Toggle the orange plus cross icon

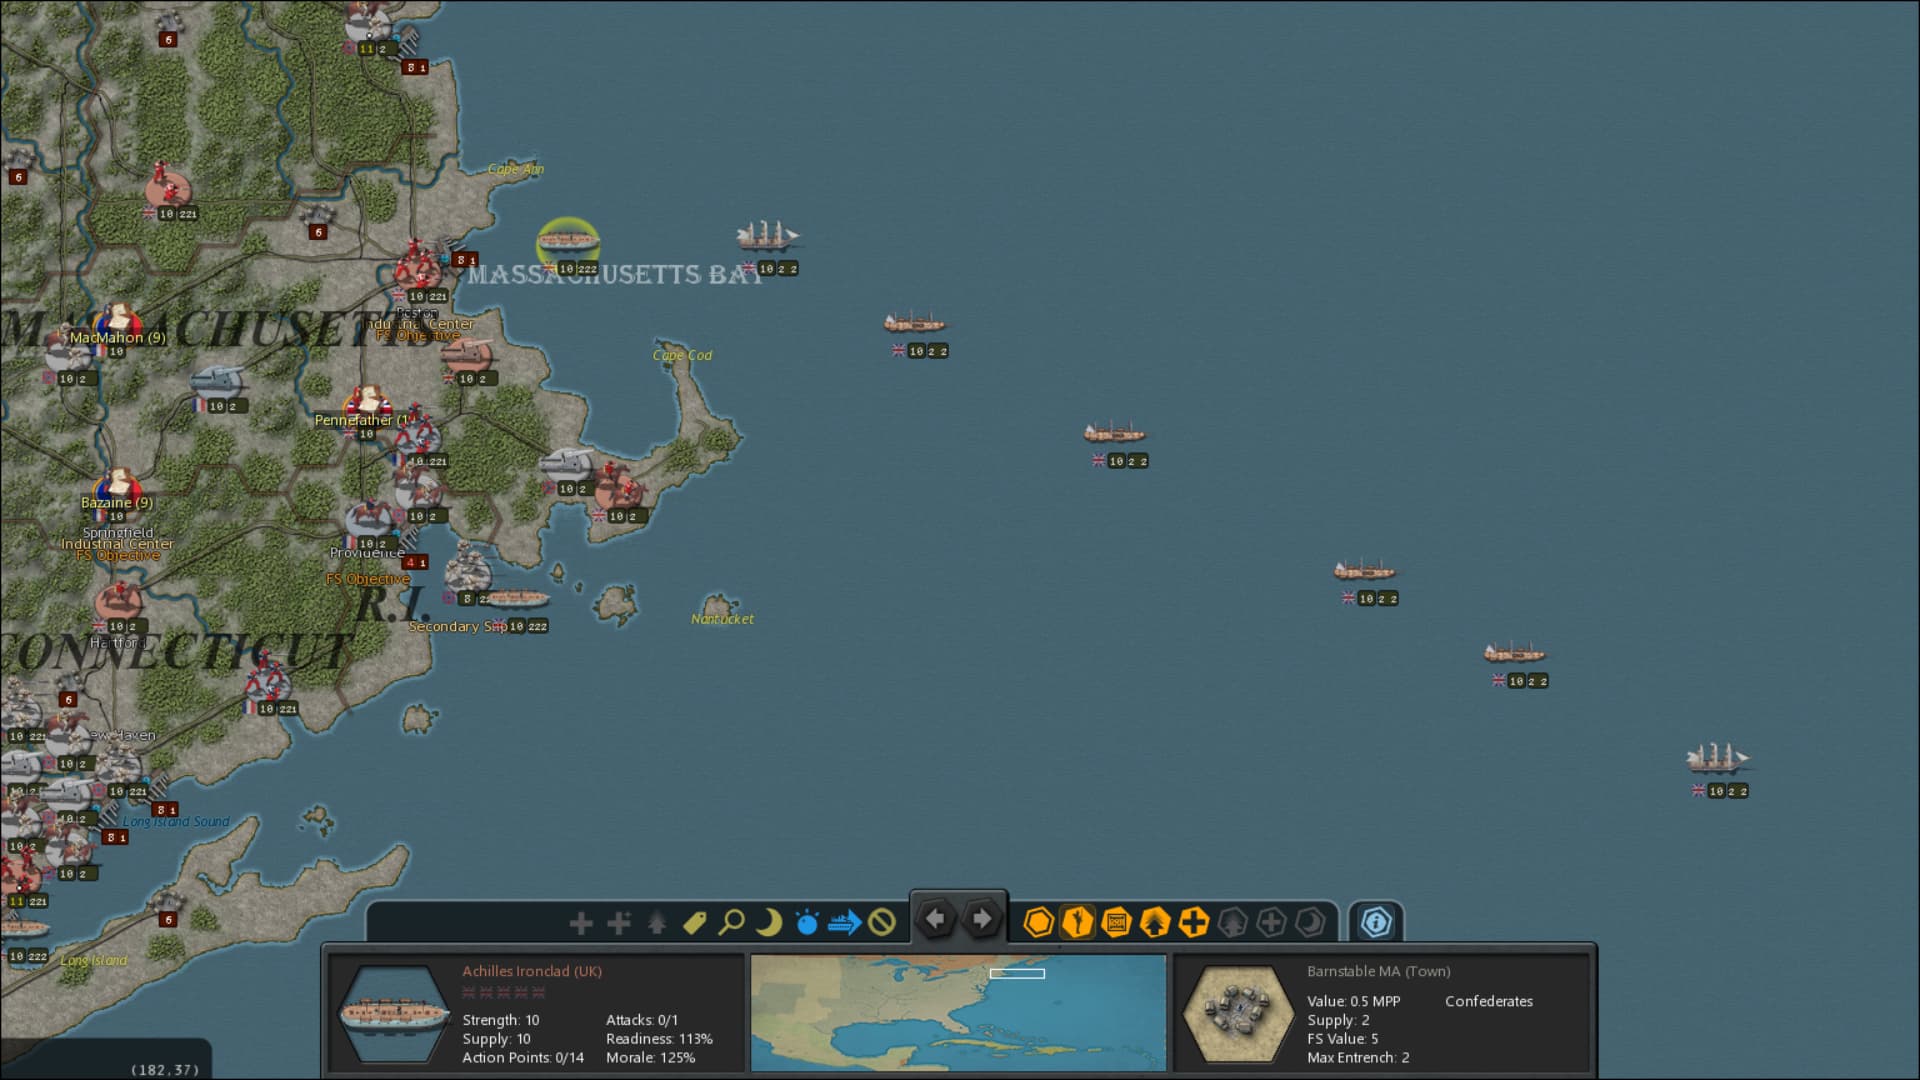(1193, 922)
